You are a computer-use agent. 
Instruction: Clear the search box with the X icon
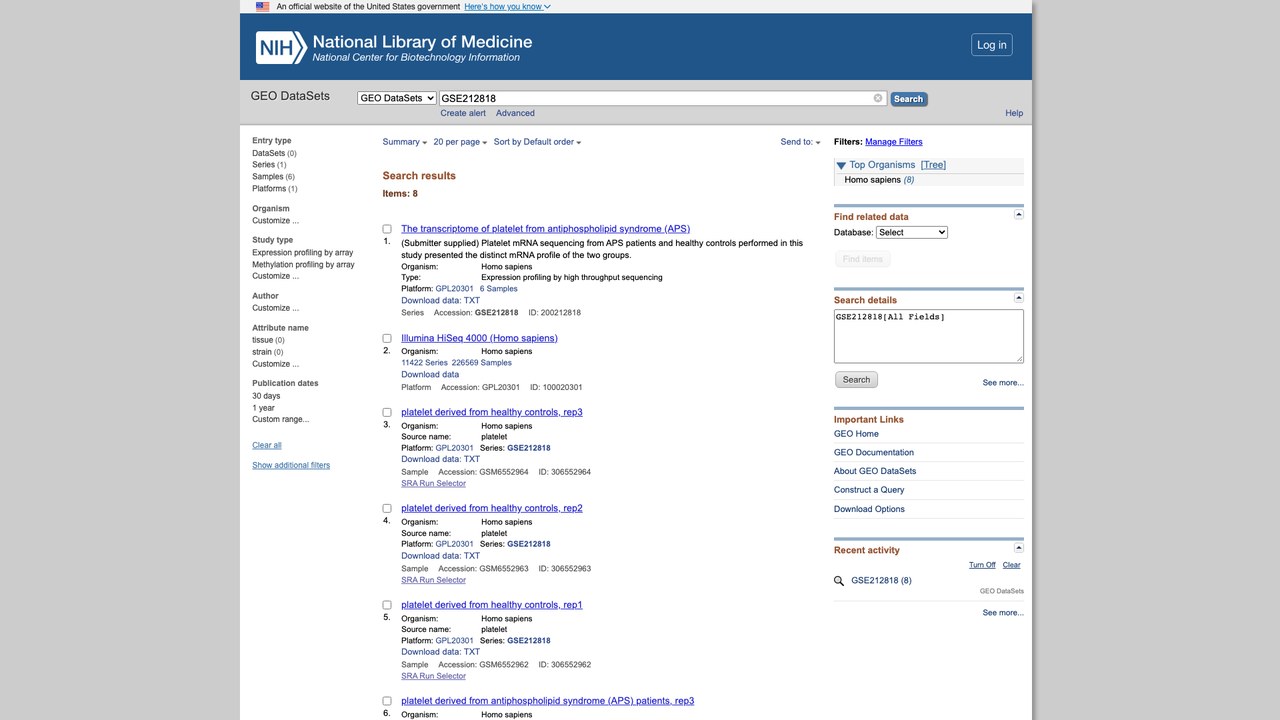[x=878, y=98]
